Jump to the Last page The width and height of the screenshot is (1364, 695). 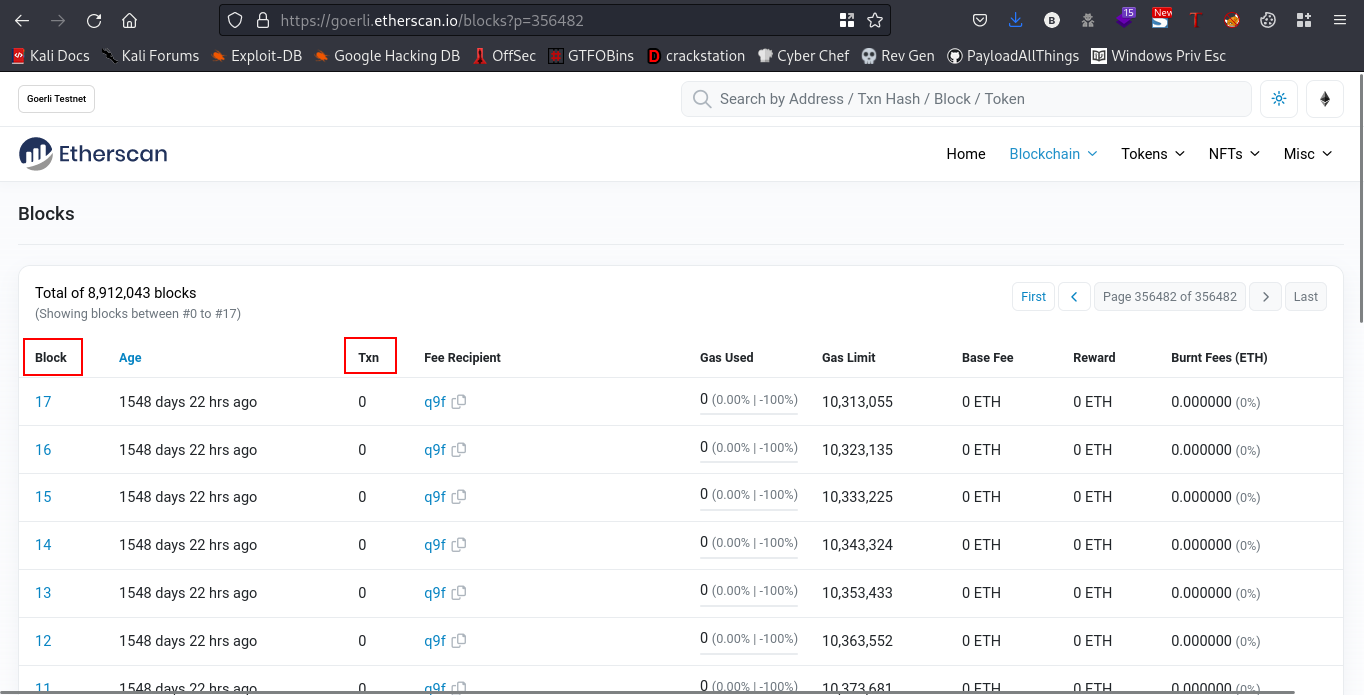pyautogui.click(x=1306, y=297)
